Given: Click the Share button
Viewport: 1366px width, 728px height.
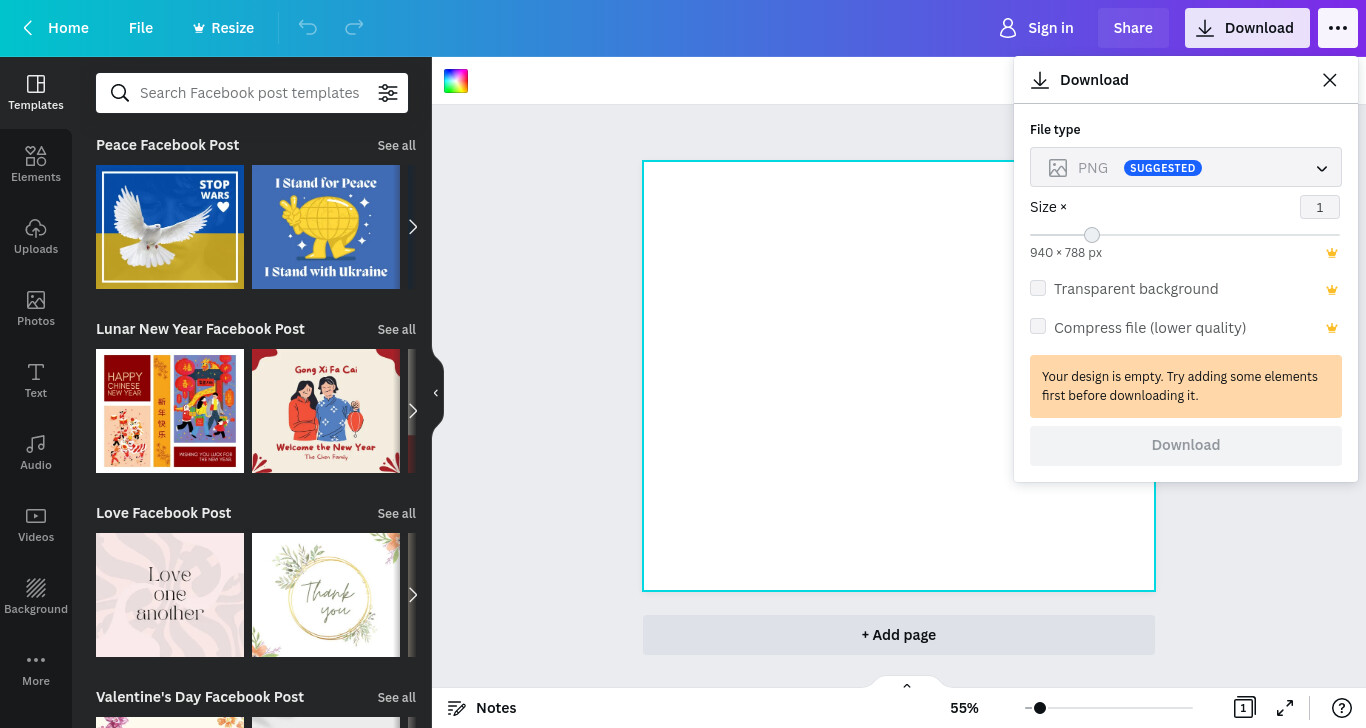Looking at the screenshot, I should (x=1133, y=28).
